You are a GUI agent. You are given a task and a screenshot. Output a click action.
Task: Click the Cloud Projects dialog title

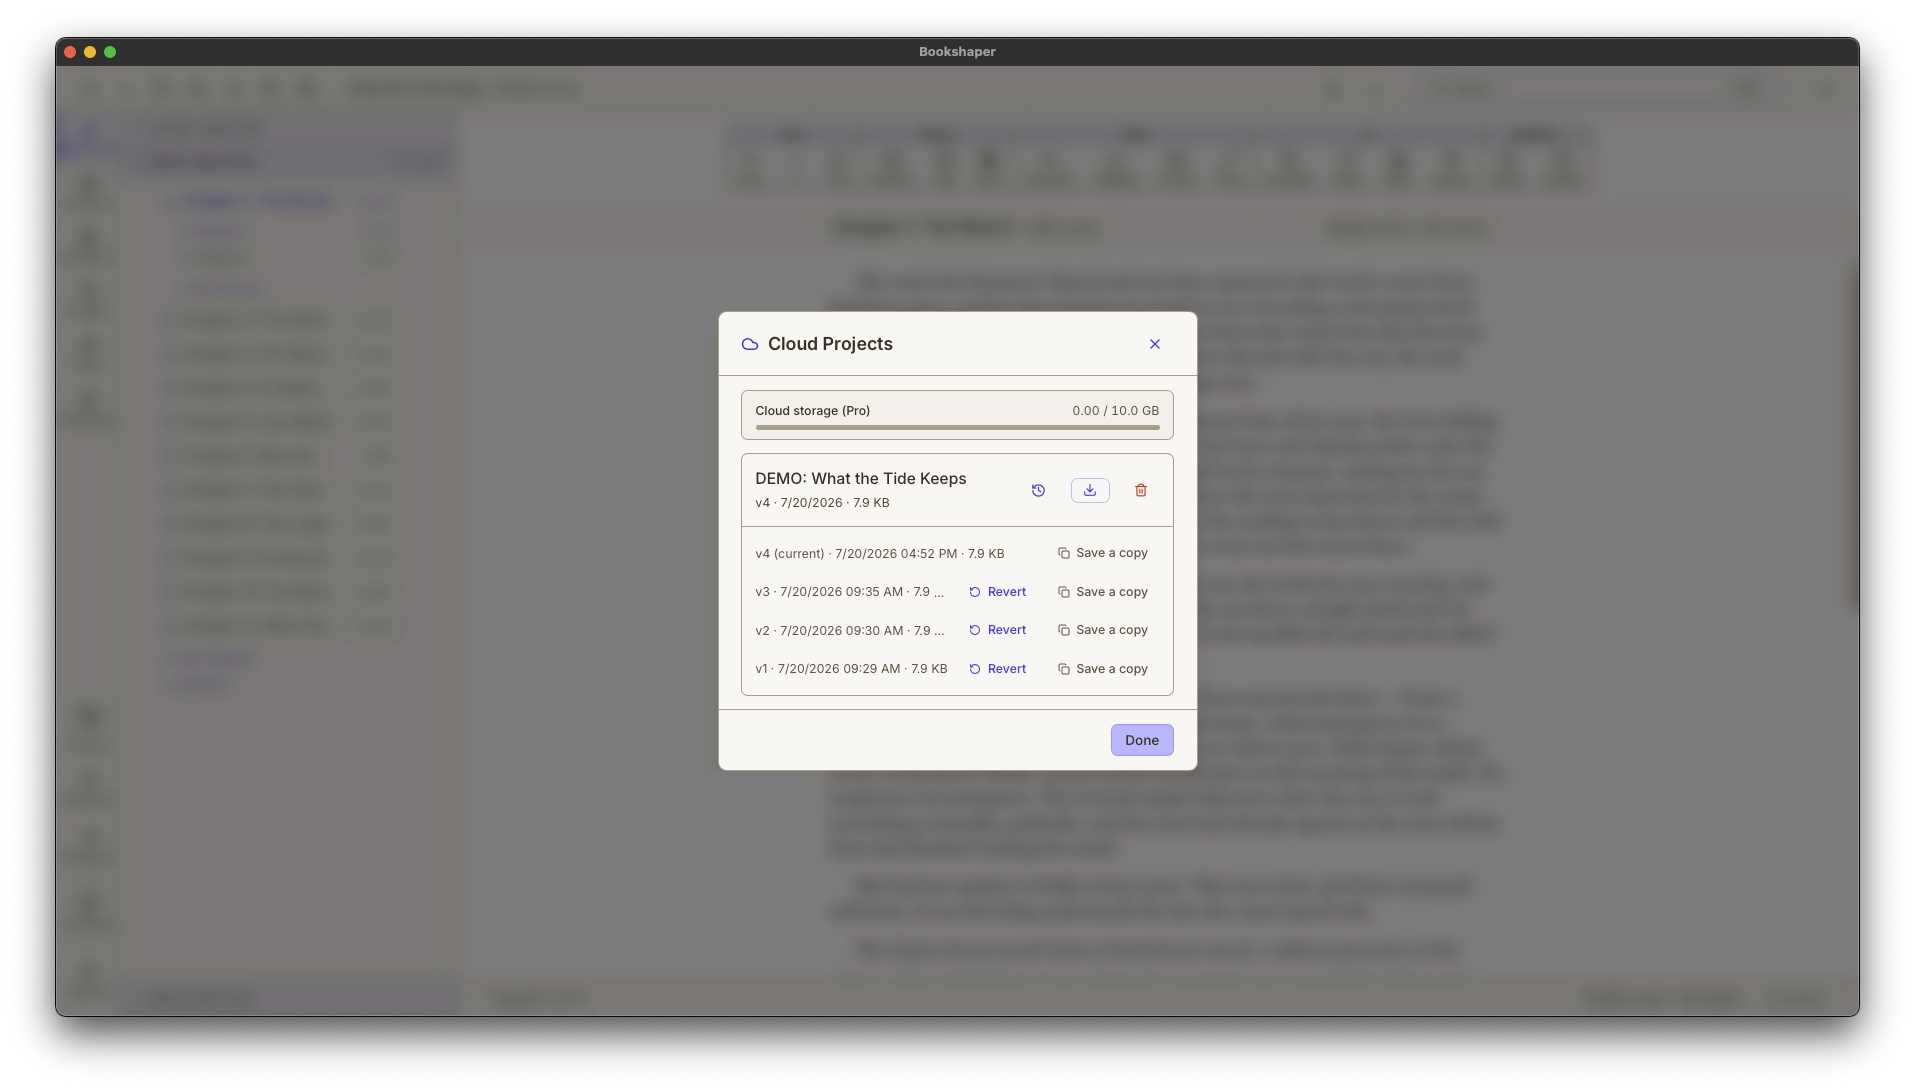pos(830,344)
